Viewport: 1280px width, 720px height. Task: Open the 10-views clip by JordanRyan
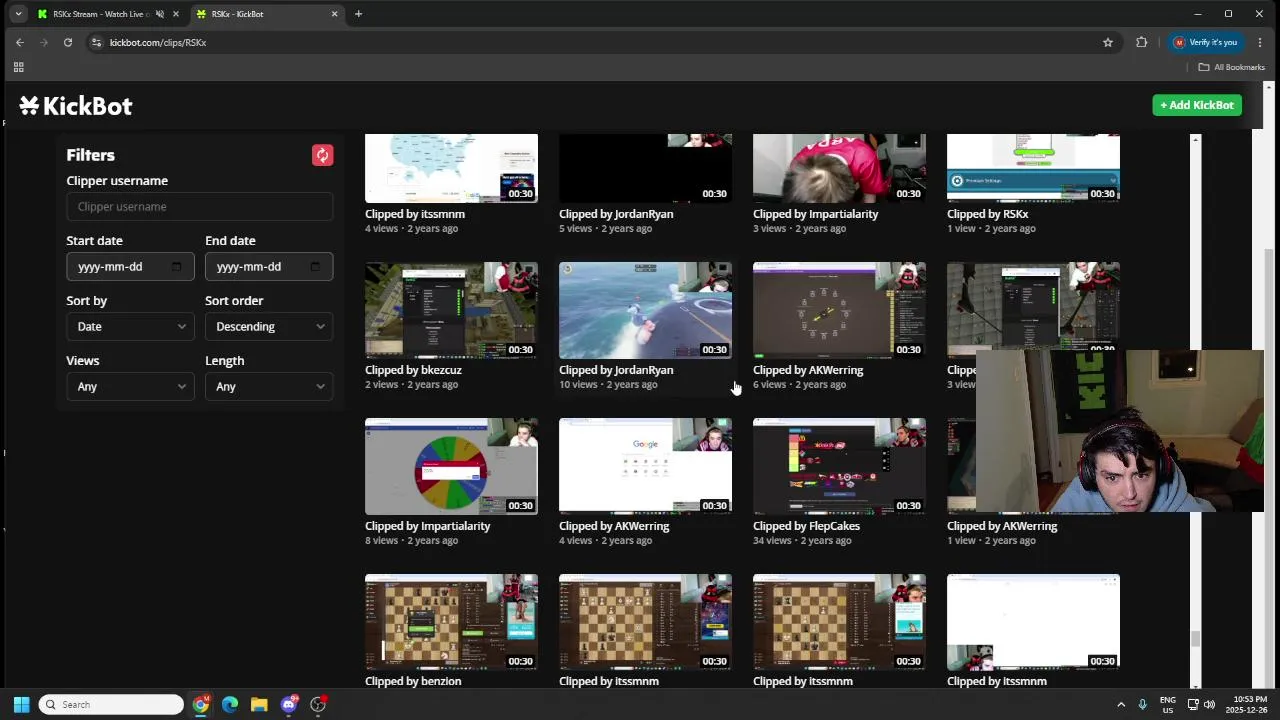click(x=645, y=310)
